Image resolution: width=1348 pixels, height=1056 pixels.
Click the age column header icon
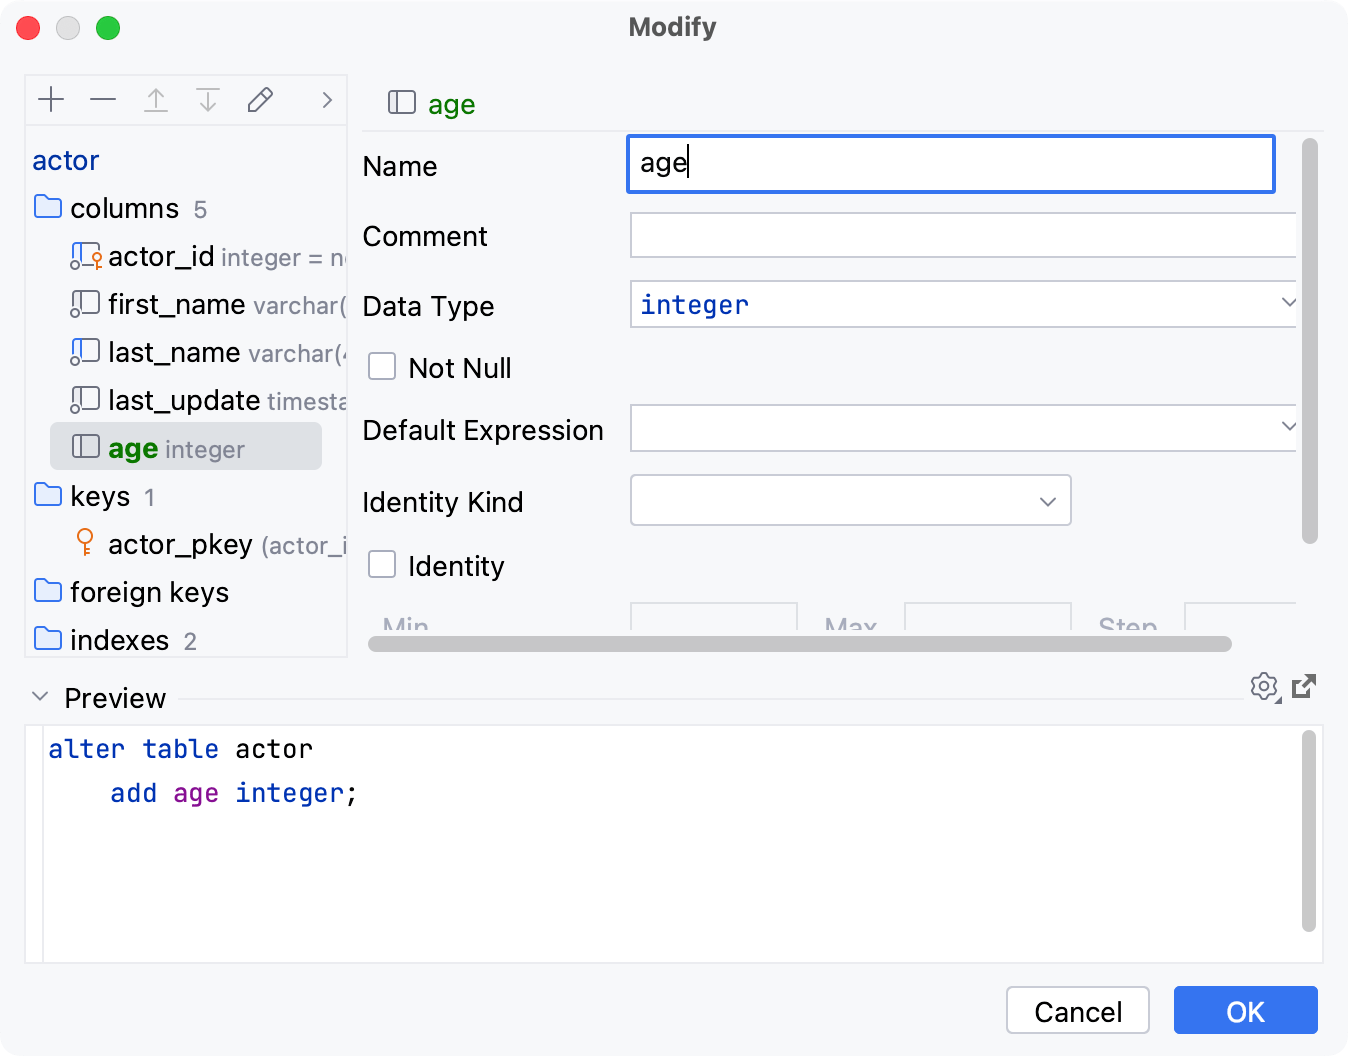(401, 102)
